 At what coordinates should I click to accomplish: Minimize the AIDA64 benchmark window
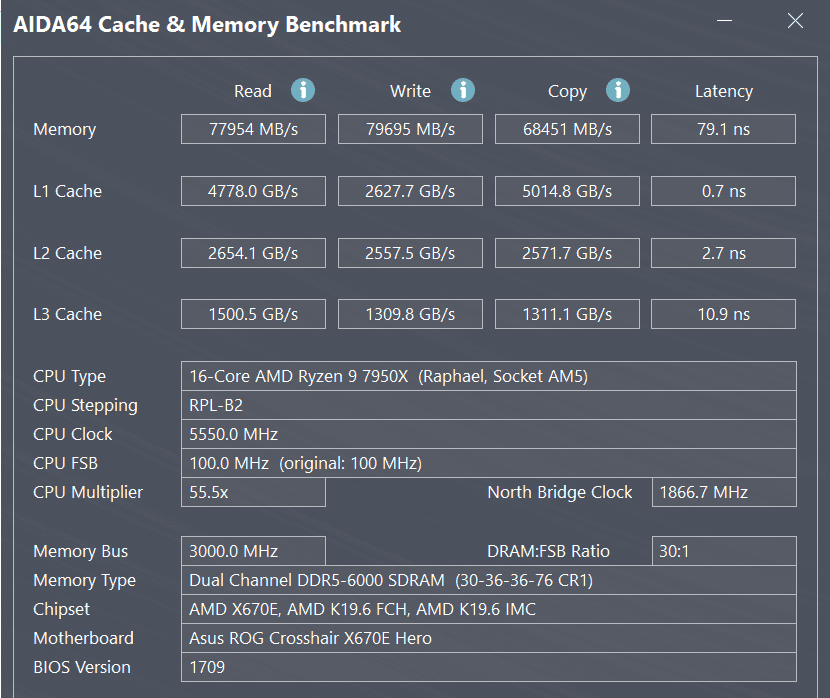[x=724, y=21]
